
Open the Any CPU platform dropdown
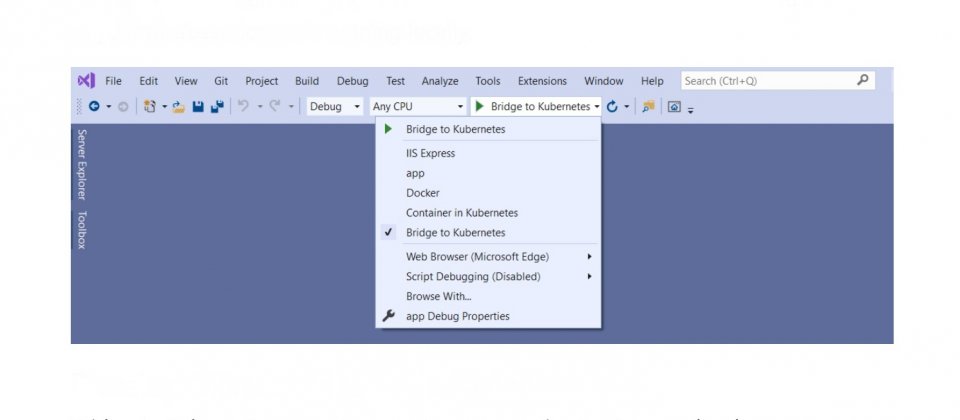point(417,106)
